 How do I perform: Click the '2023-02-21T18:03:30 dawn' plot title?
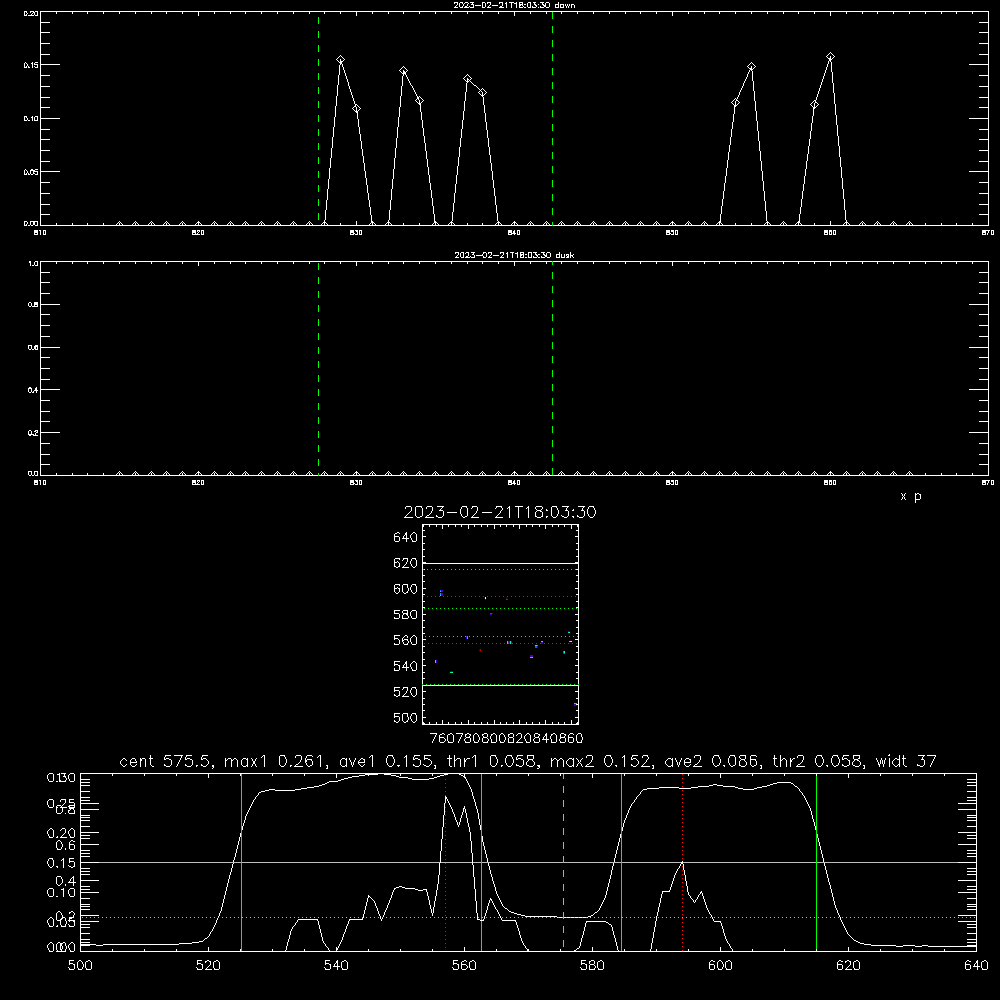(x=514, y=5)
